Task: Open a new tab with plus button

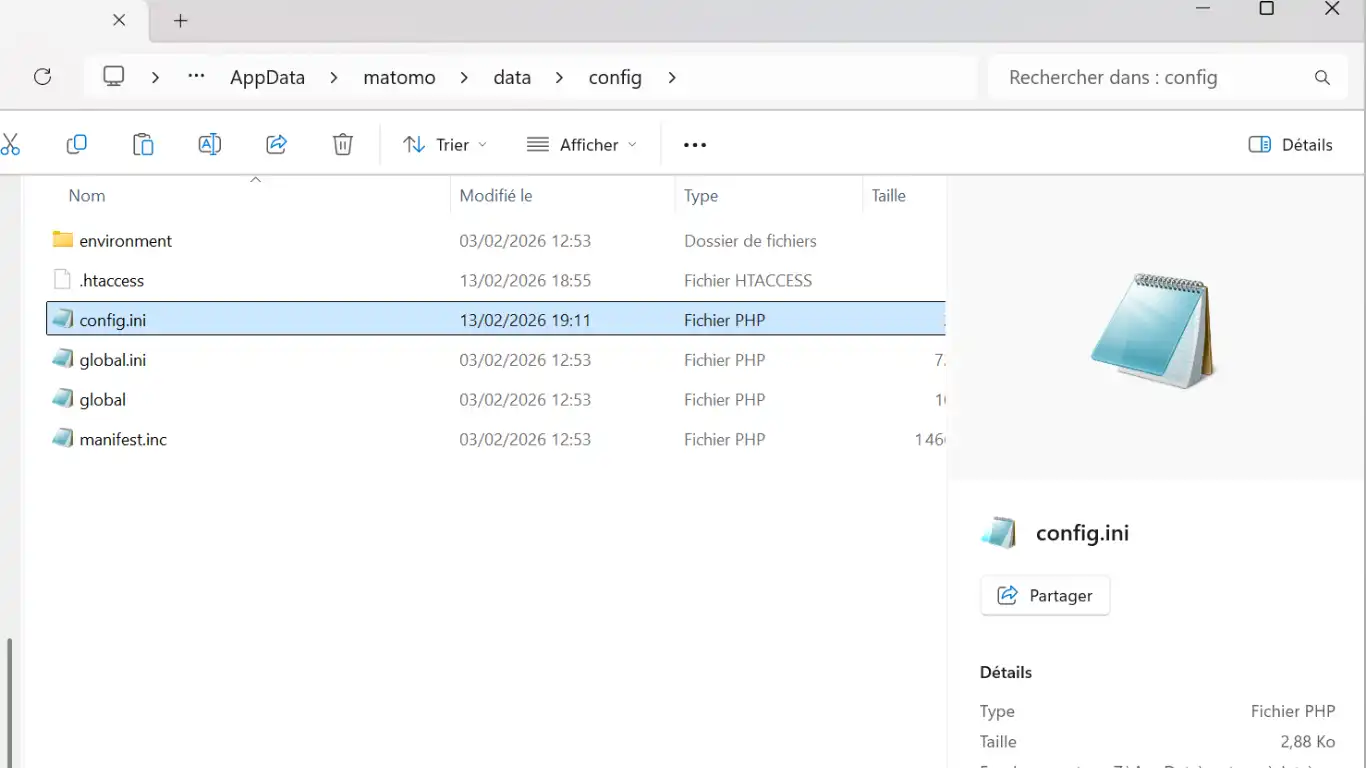Action: (180, 21)
